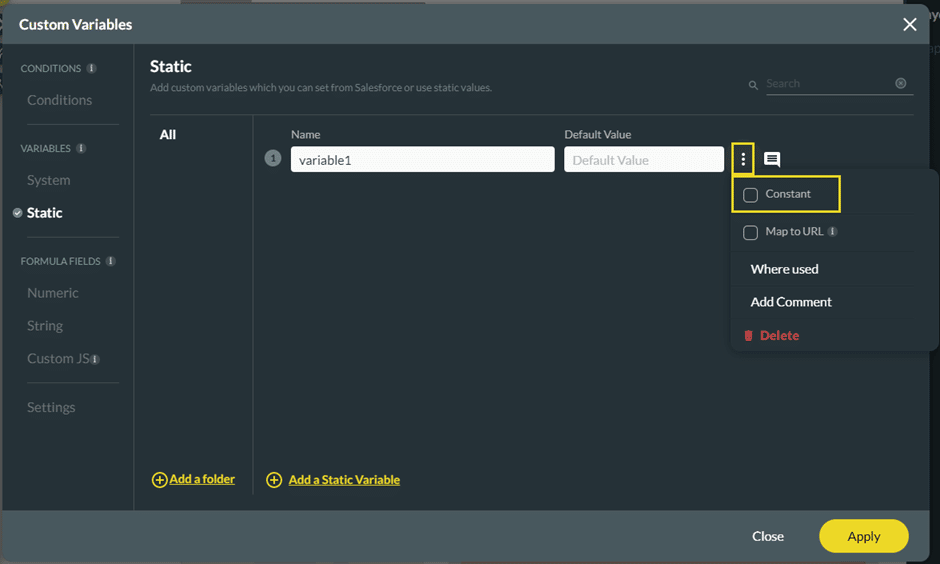Click Add a Static Variable link
Screen dimensions: 940x564
[x=343, y=480]
